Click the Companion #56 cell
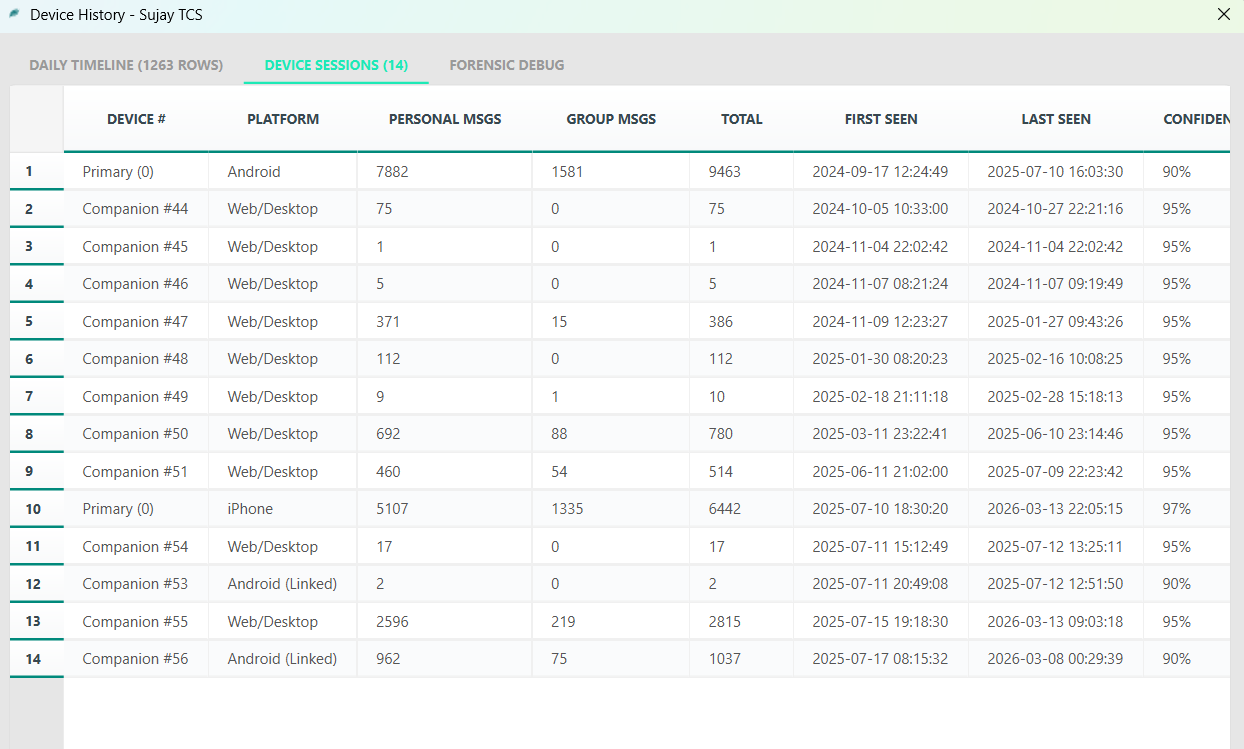 [136, 659]
